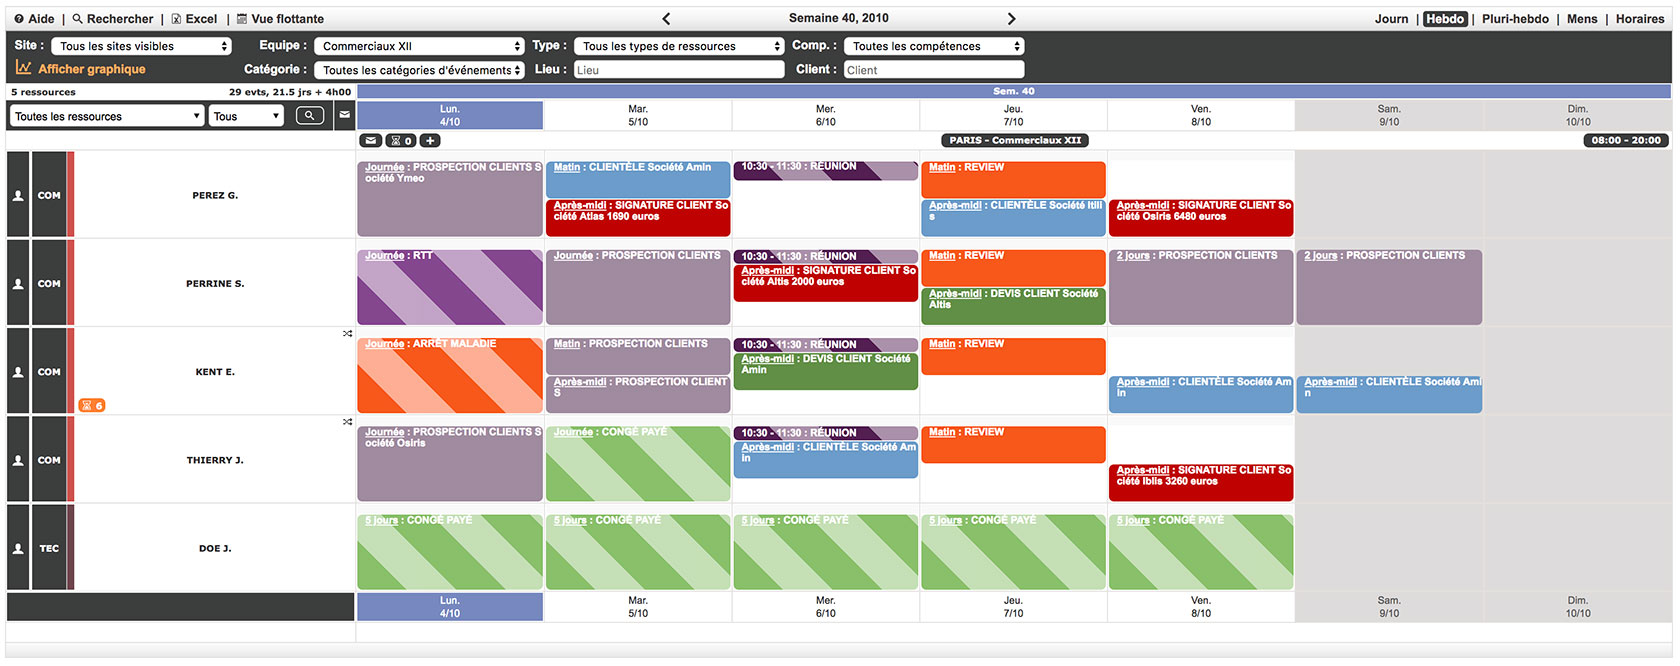The width and height of the screenshot is (1680, 666).
Task: Click the Client input field
Action: click(933, 70)
